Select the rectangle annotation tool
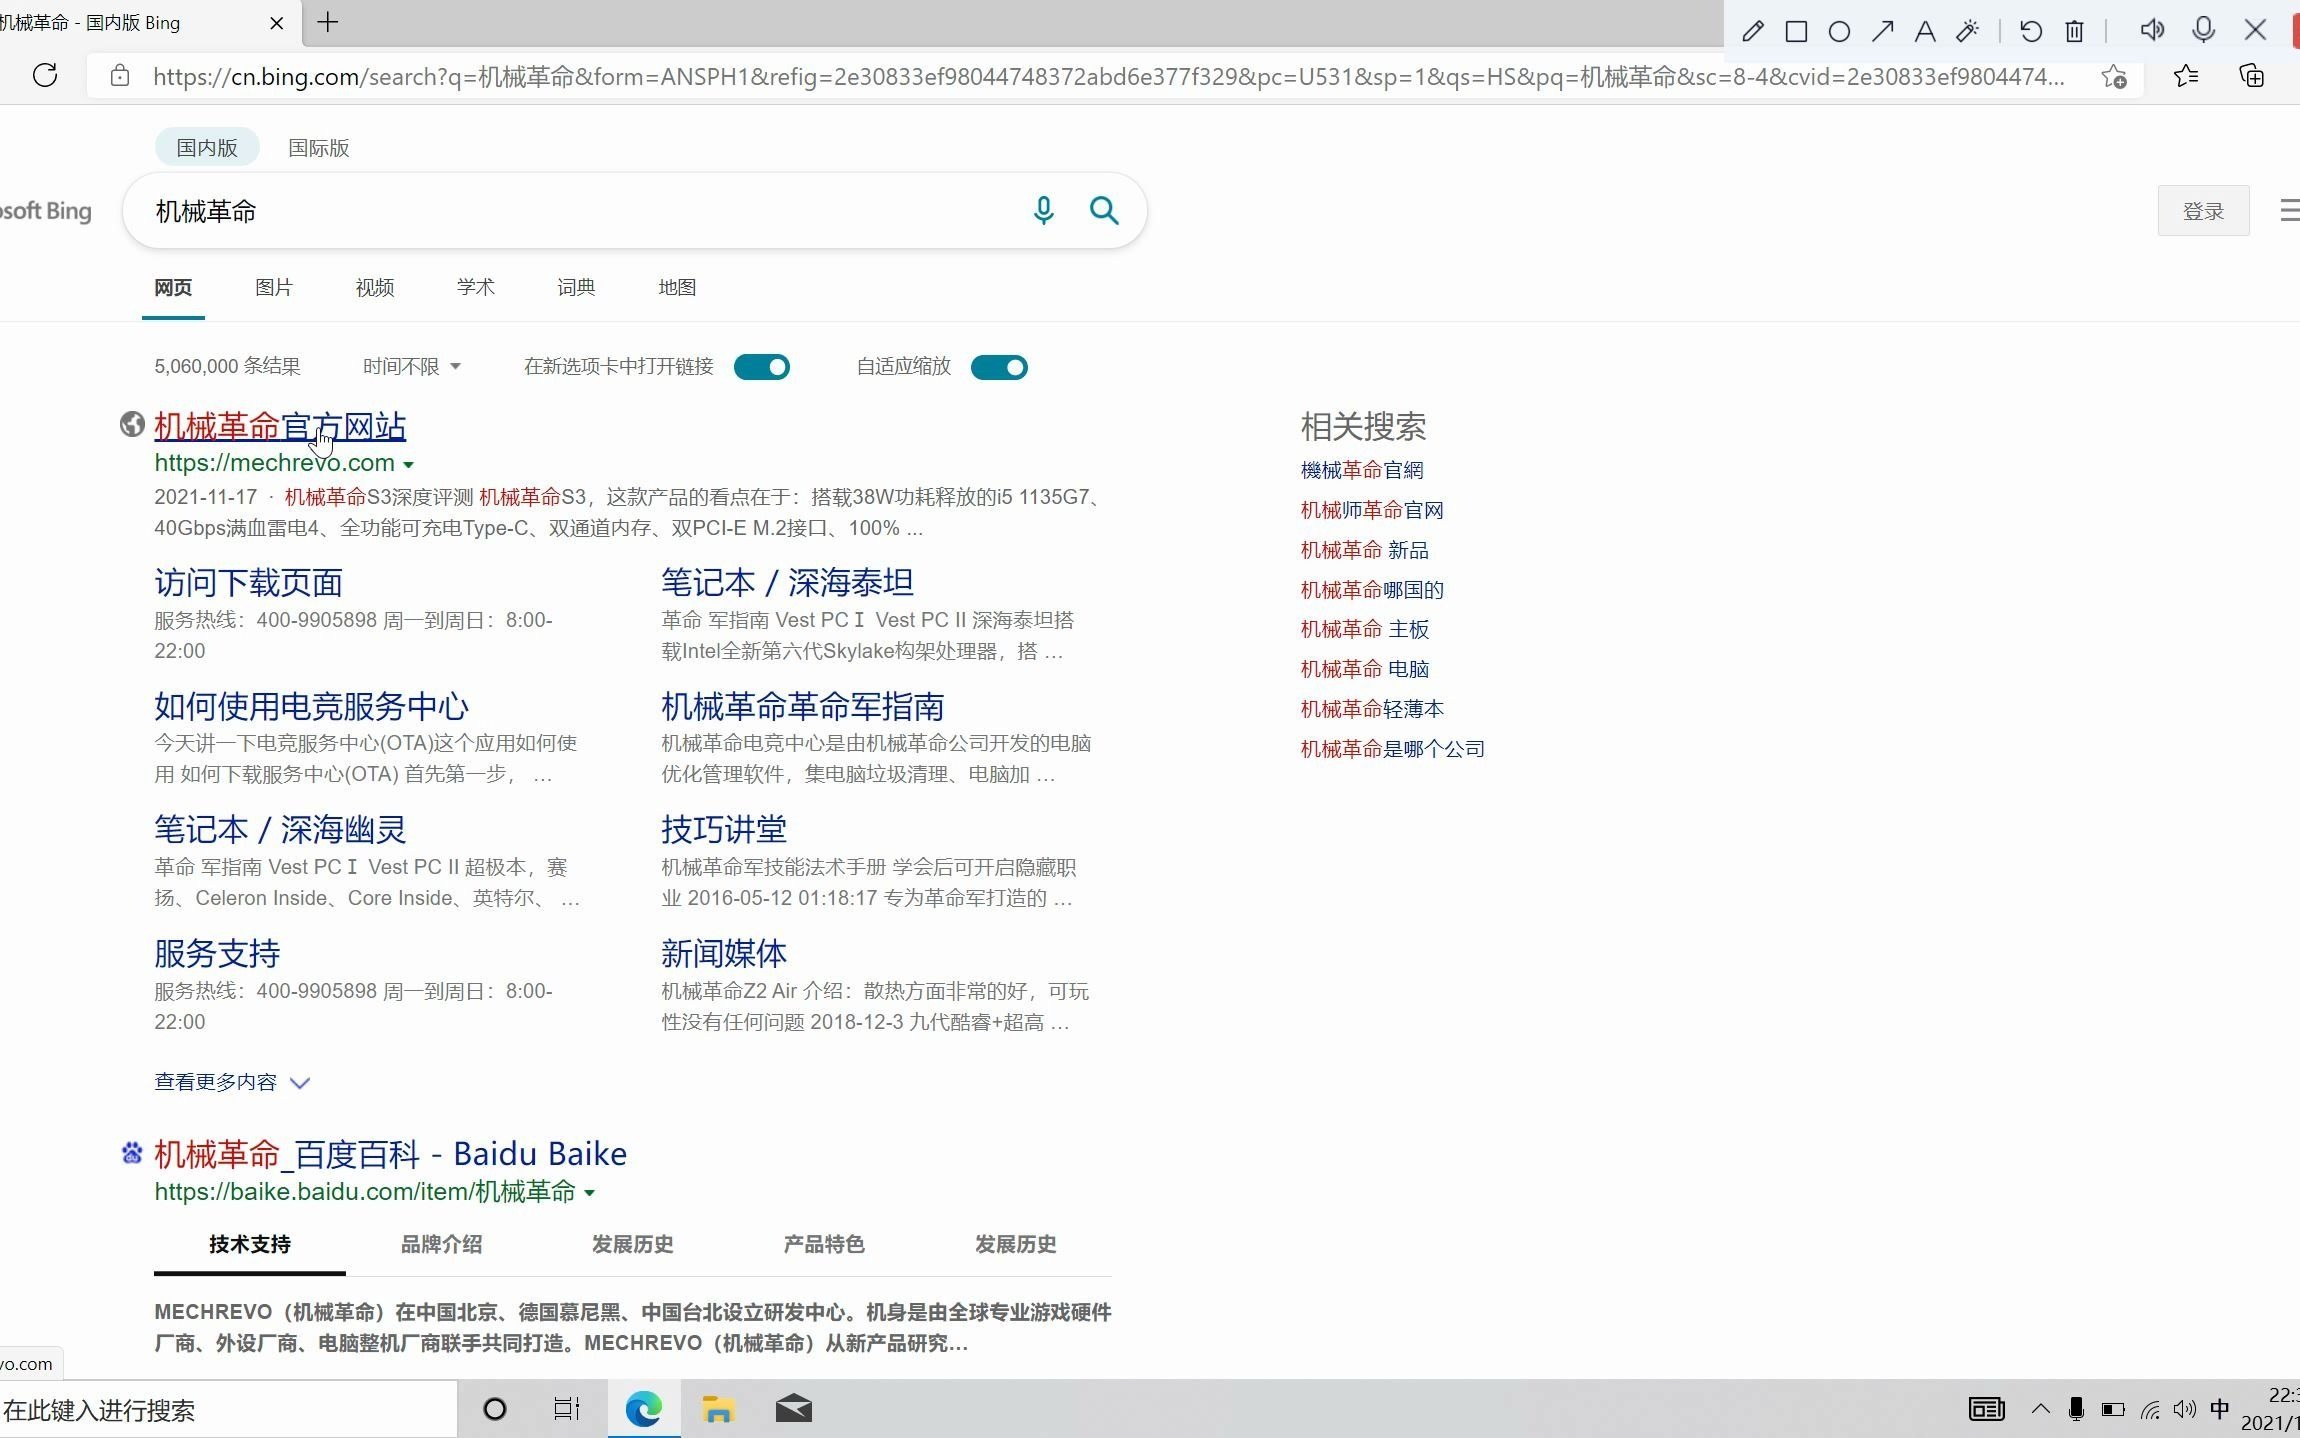This screenshot has height=1438, width=2300. (x=1796, y=31)
